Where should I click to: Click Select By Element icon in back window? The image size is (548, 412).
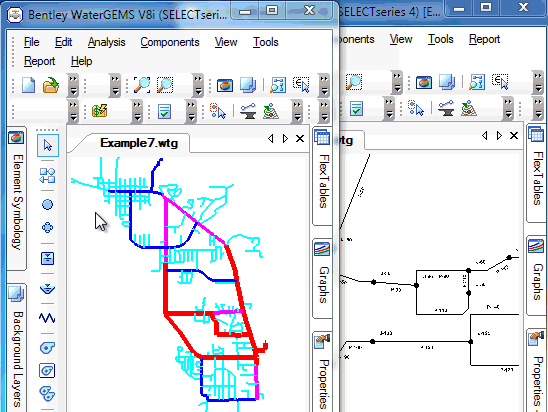point(416,108)
